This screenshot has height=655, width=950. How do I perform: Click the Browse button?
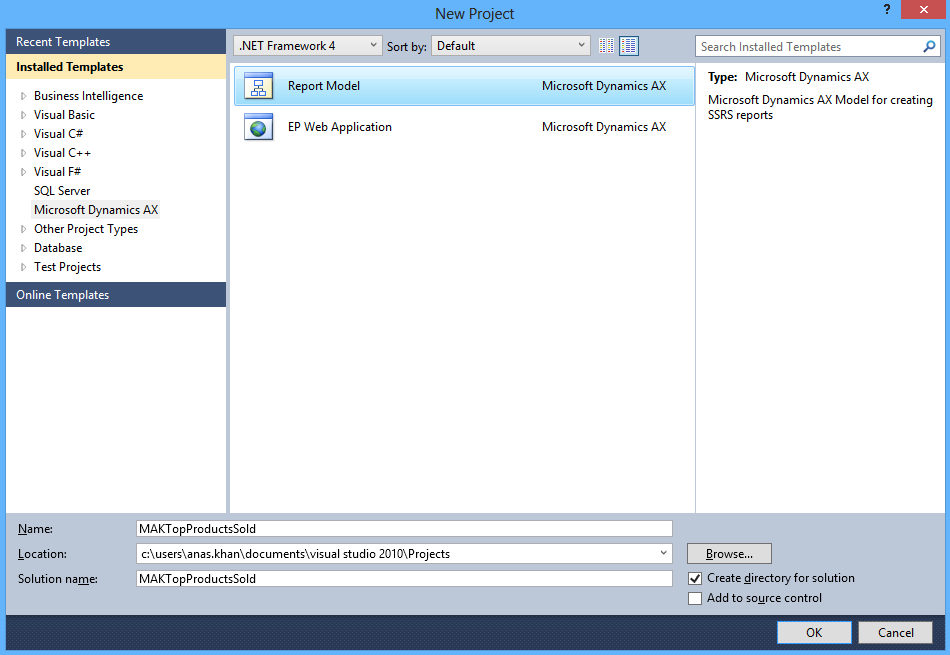(729, 554)
